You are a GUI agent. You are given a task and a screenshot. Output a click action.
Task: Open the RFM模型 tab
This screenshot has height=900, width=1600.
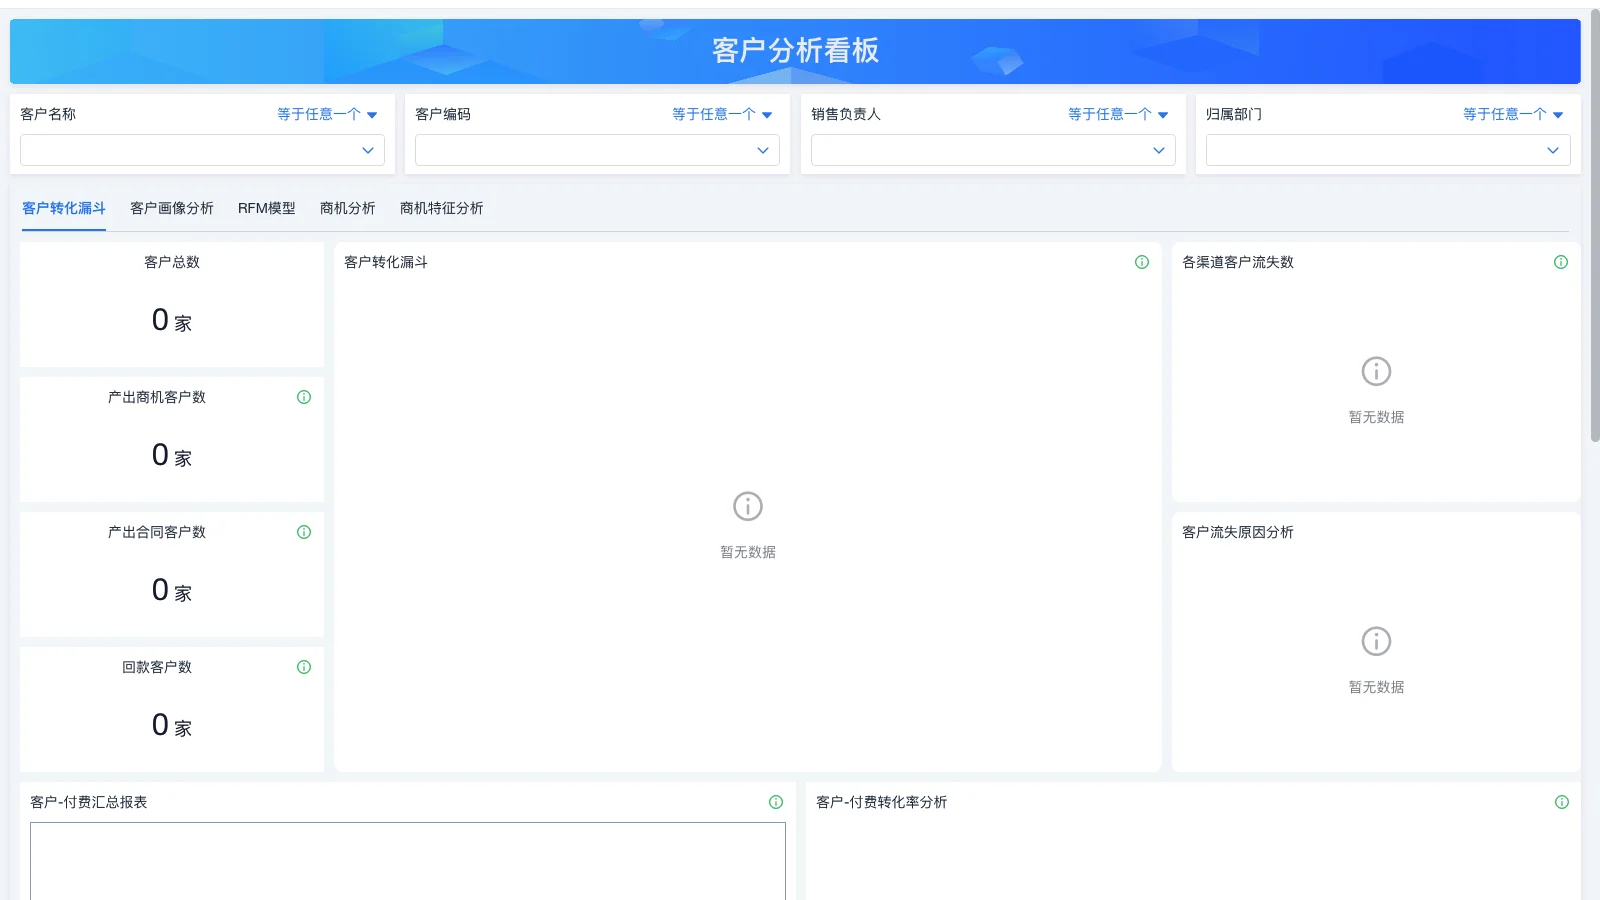pyautogui.click(x=266, y=208)
